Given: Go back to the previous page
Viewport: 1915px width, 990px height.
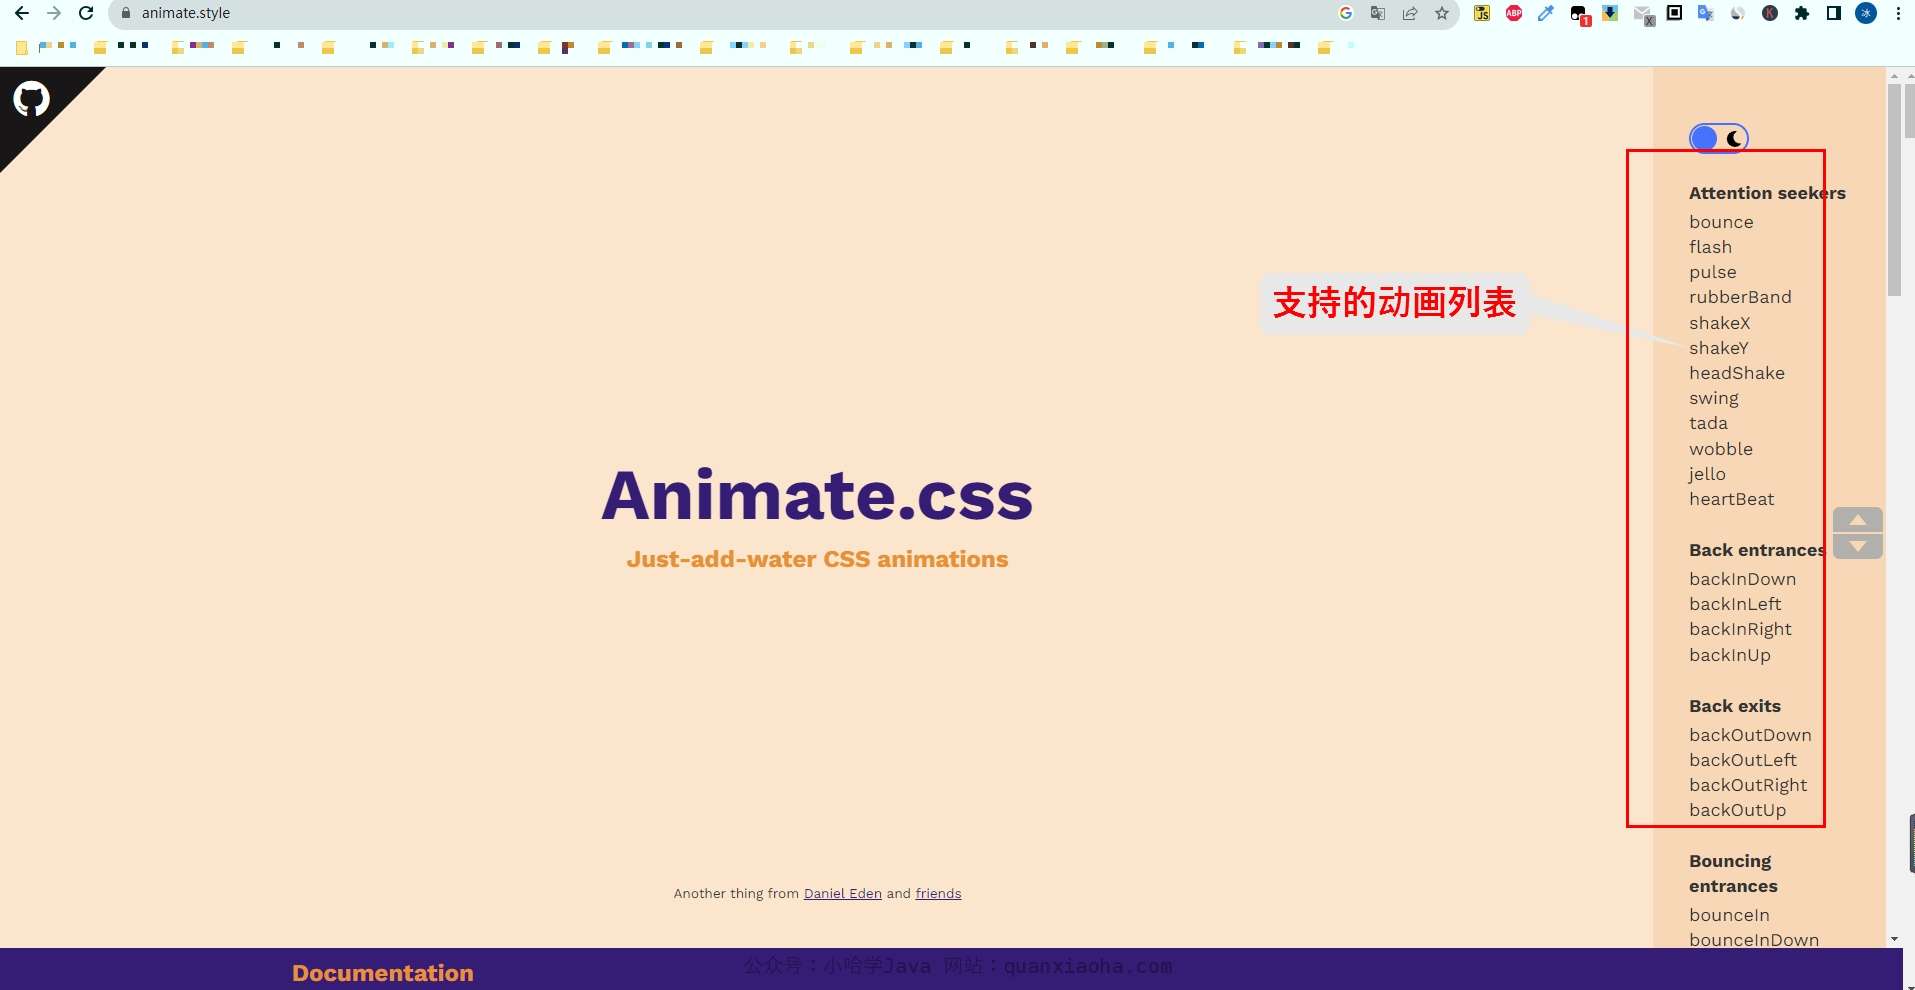Looking at the screenshot, I should click(x=22, y=13).
